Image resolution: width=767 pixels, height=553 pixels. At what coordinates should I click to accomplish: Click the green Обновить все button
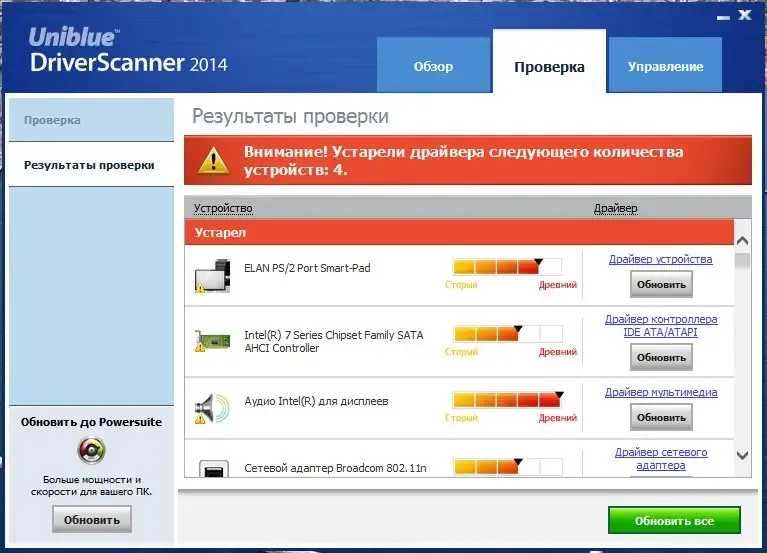[674, 521]
